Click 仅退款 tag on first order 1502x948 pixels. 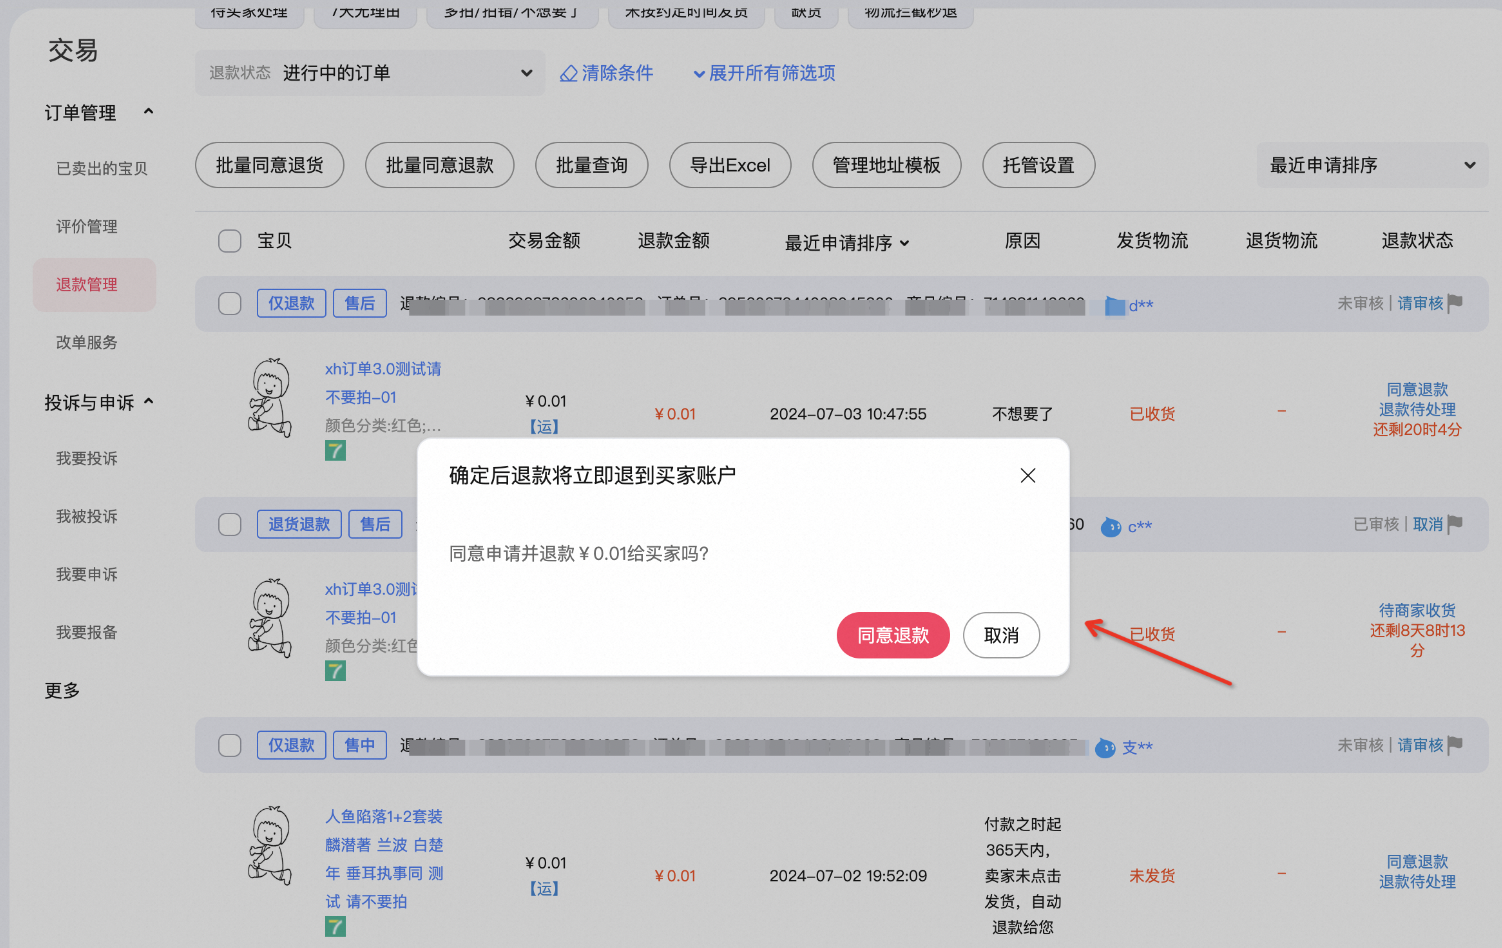[291, 303]
